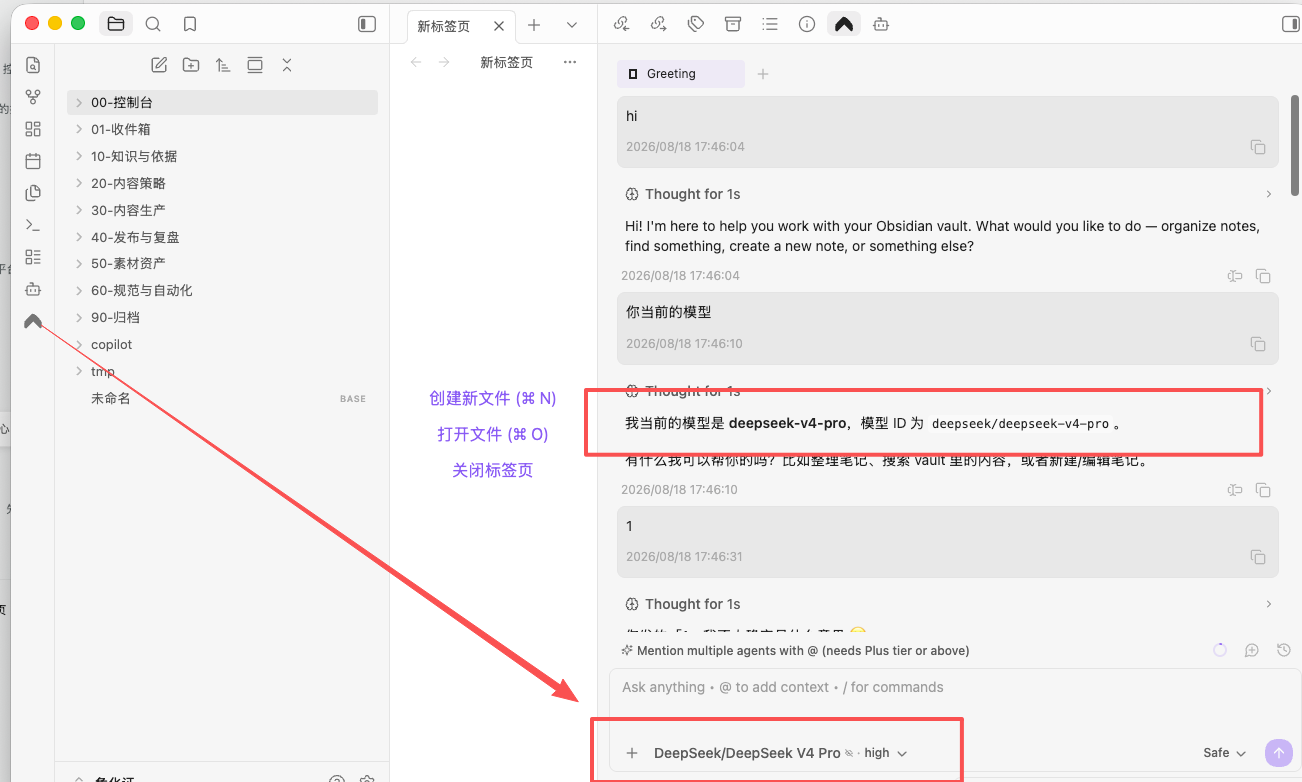Click the stacked-pages templates ribbon icon
Screen dimensions: 1302x782
[33, 193]
